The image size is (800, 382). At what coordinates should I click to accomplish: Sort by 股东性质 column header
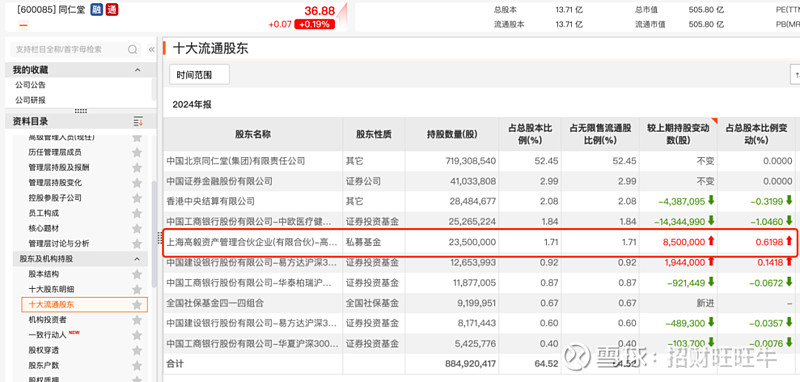pyautogui.click(x=374, y=134)
